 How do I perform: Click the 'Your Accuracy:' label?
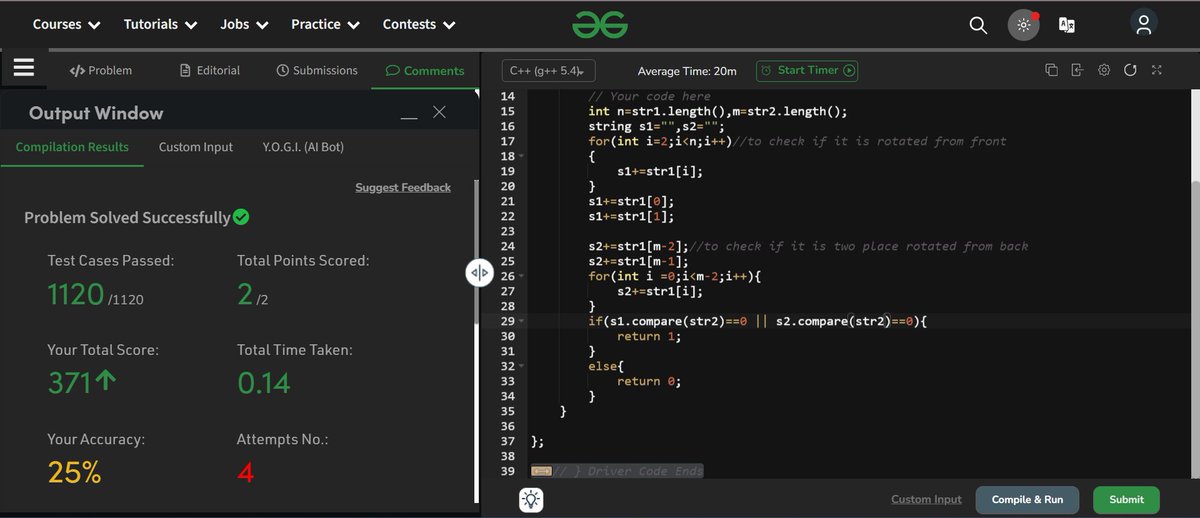[x=96, y=439]
